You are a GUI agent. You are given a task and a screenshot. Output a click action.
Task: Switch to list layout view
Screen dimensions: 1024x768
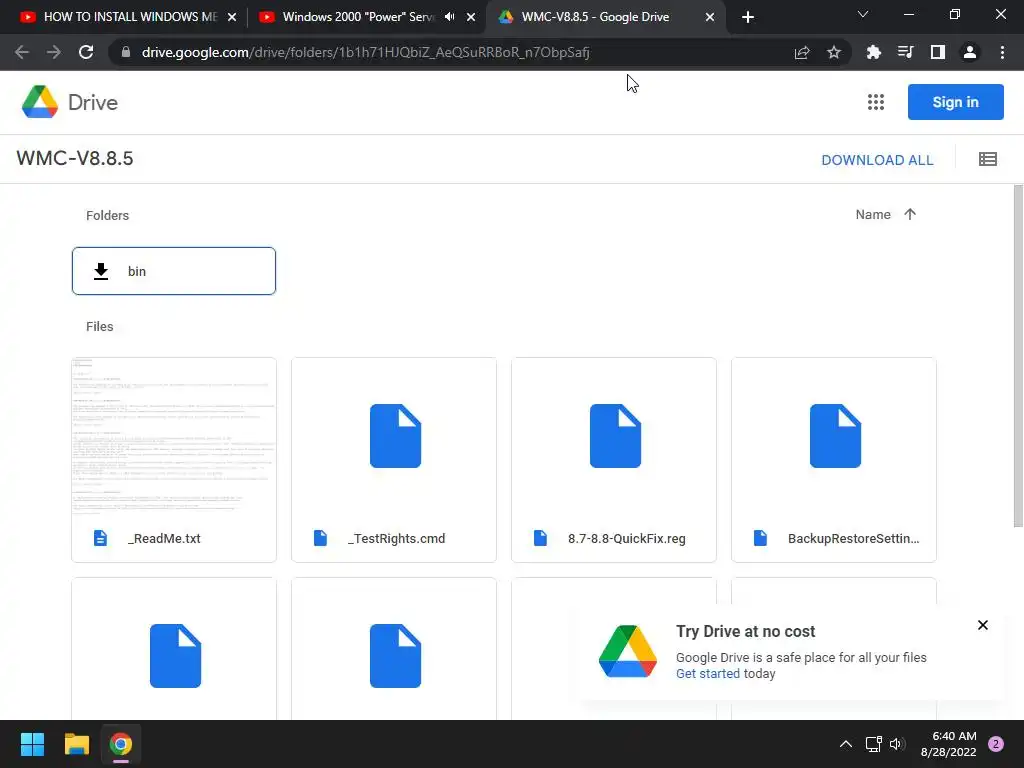(x=987, y=159)
